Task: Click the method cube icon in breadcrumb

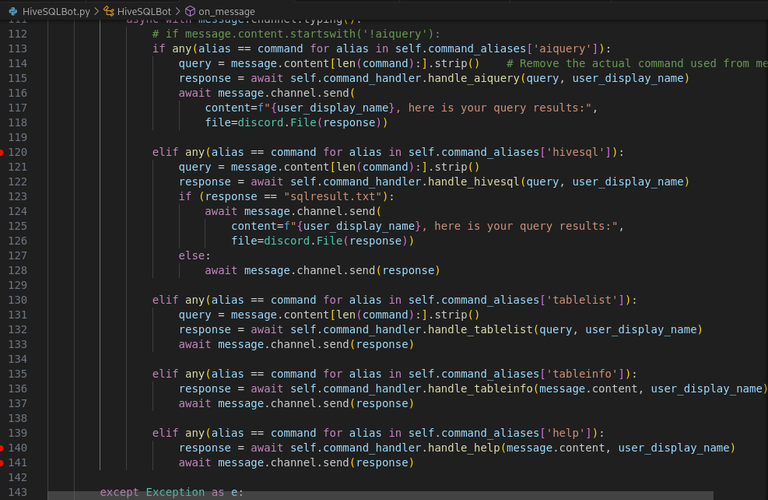Action: 190,11
